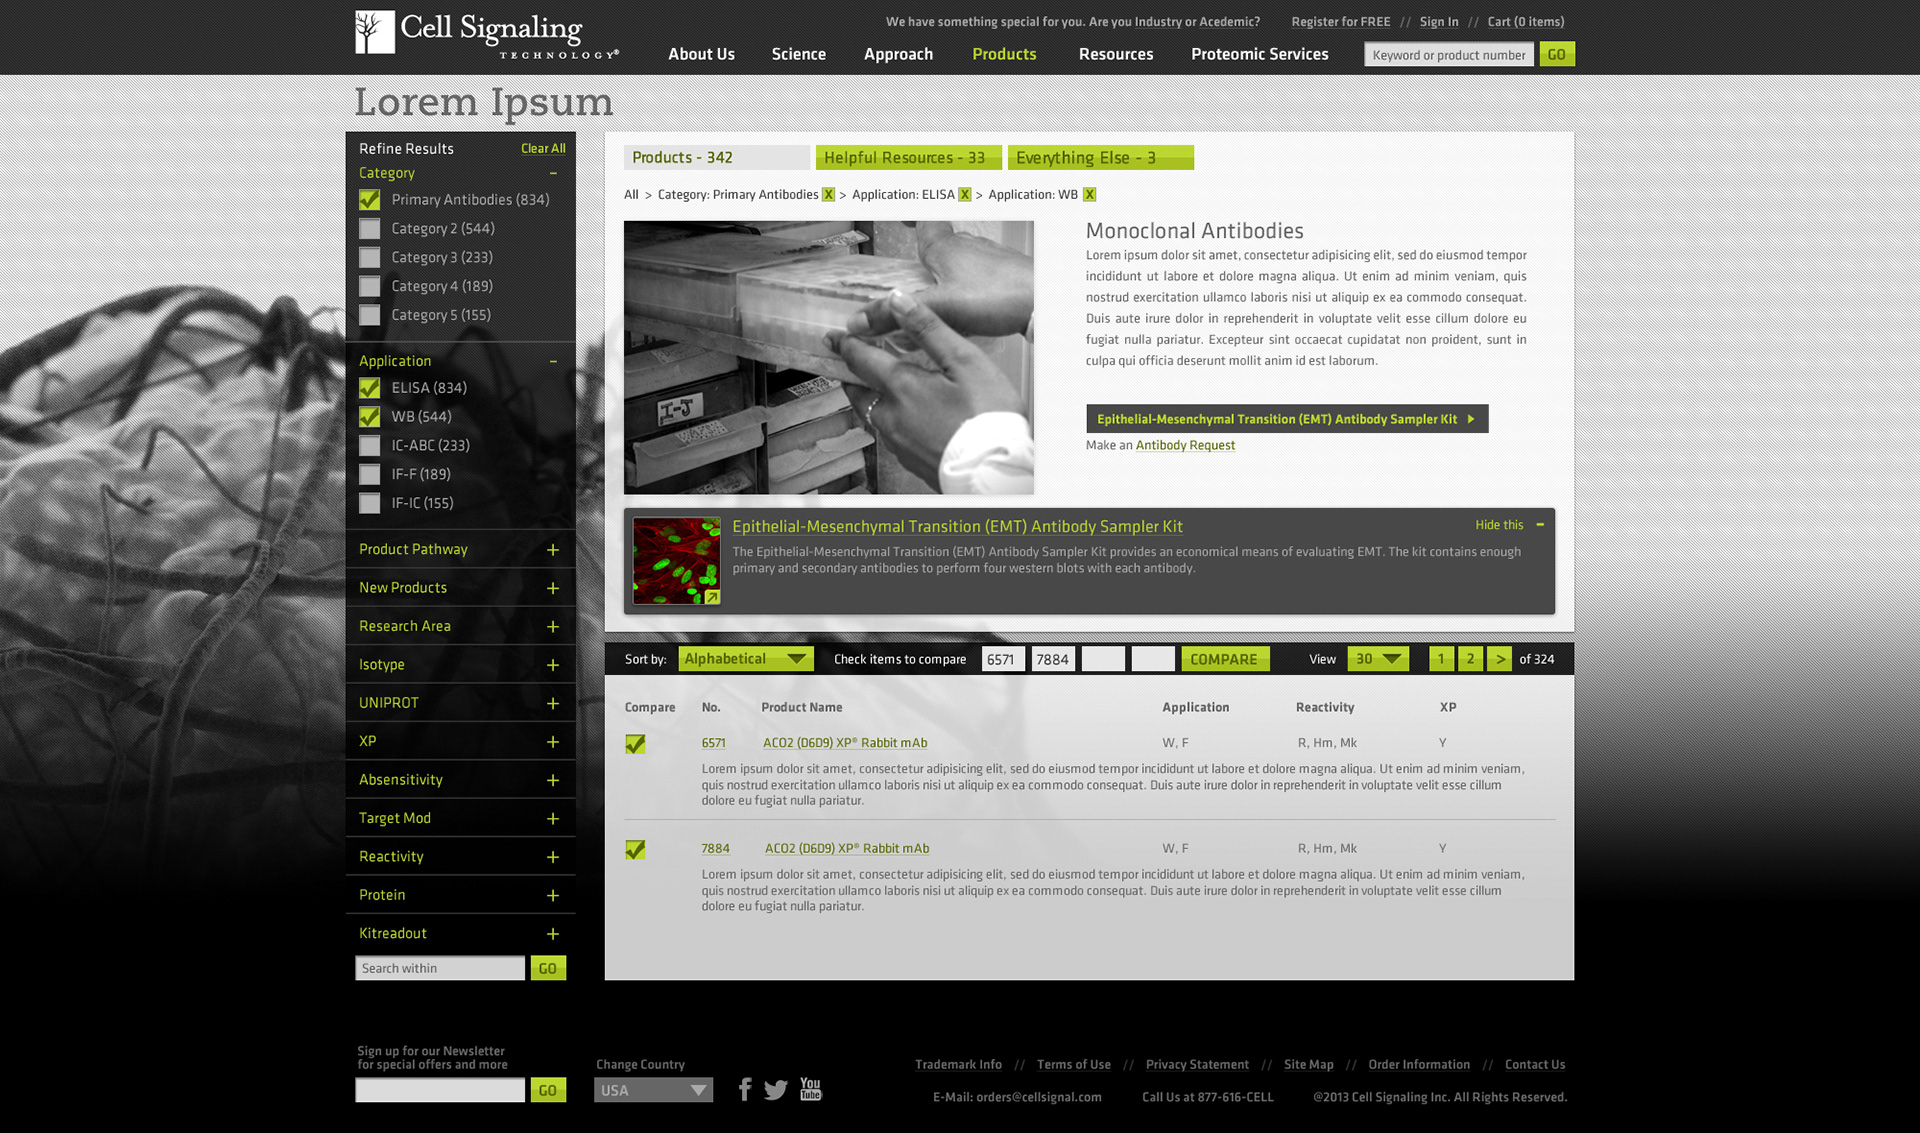
Task: Open the Science menu item
Action: (798, 54)
